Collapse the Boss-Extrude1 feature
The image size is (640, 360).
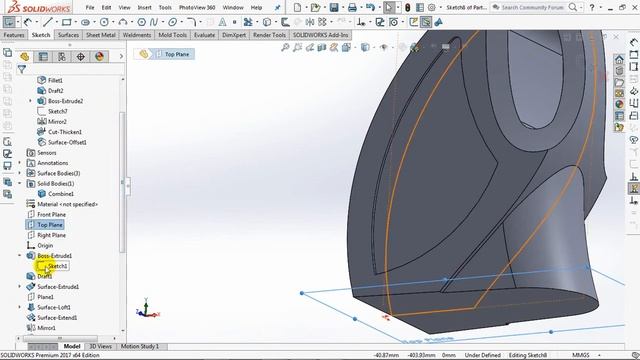(19, 256)
